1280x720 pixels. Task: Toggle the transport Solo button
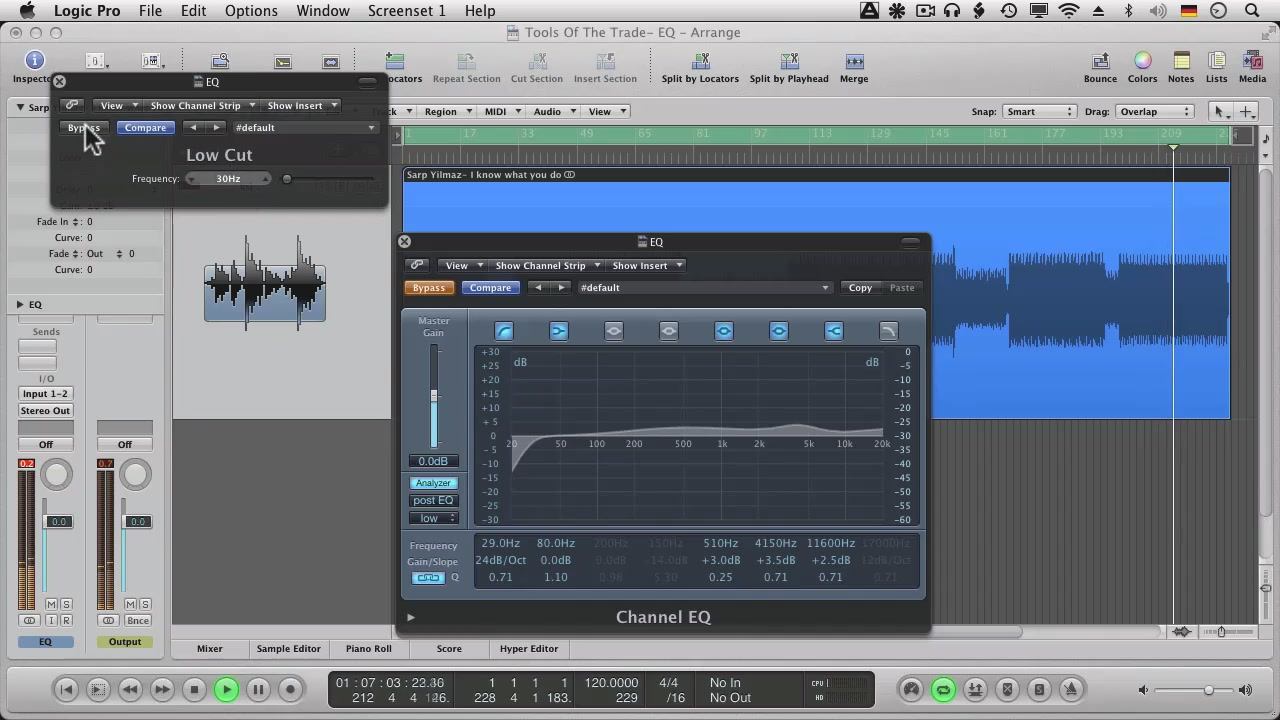pos(1039,689)
